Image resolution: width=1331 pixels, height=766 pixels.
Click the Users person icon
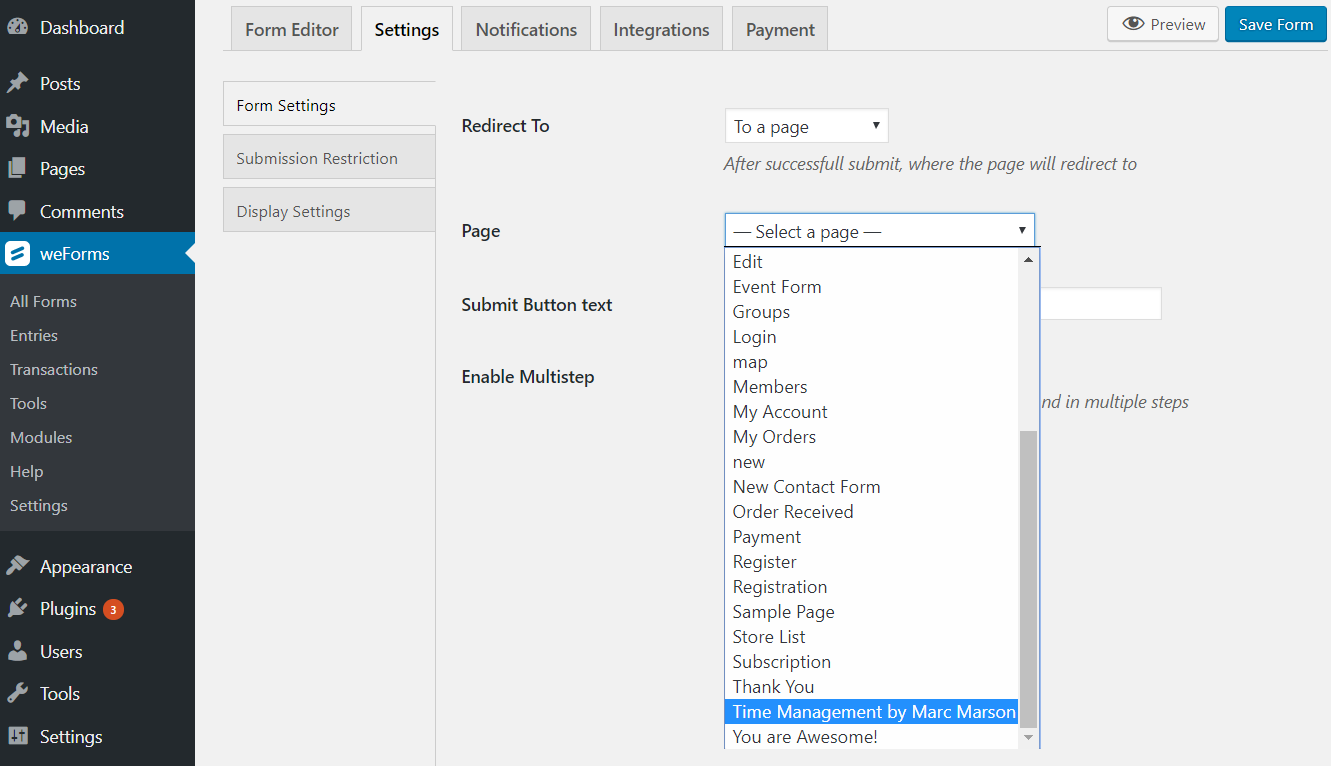(17, 651)
